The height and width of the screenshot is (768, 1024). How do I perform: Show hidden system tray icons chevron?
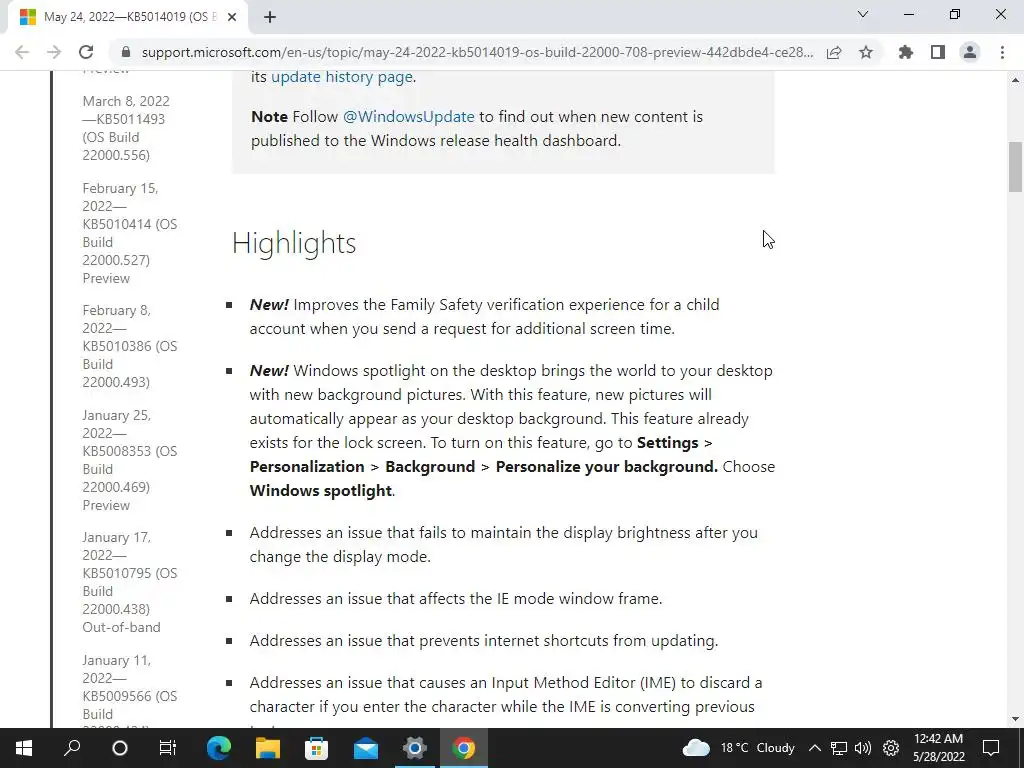pos(814,748)
